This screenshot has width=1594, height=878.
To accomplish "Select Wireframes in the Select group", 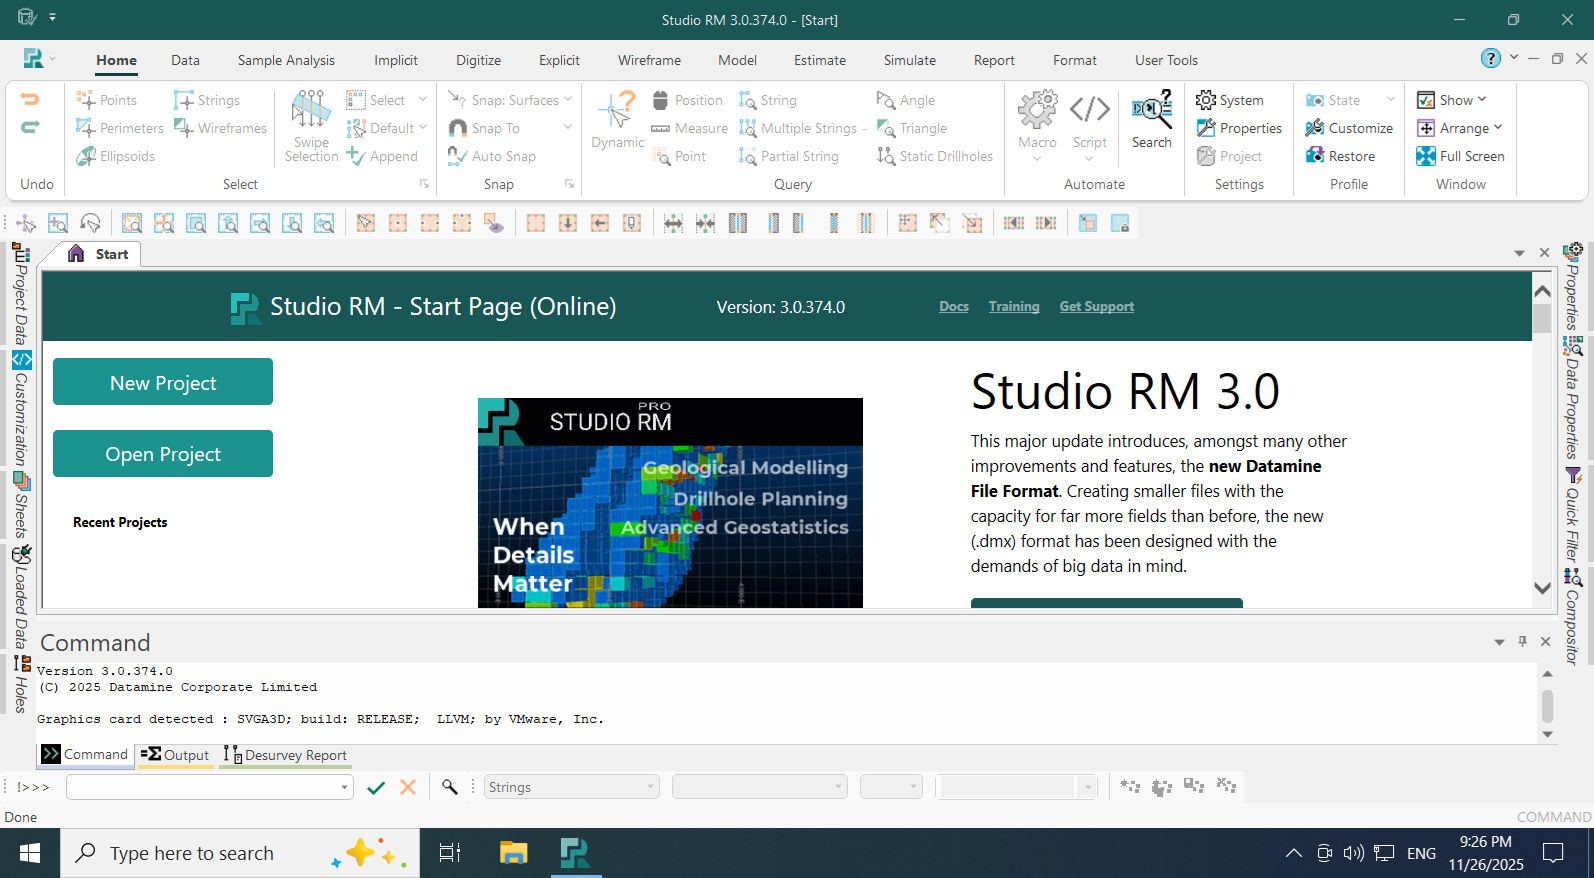I will point(220,128).
